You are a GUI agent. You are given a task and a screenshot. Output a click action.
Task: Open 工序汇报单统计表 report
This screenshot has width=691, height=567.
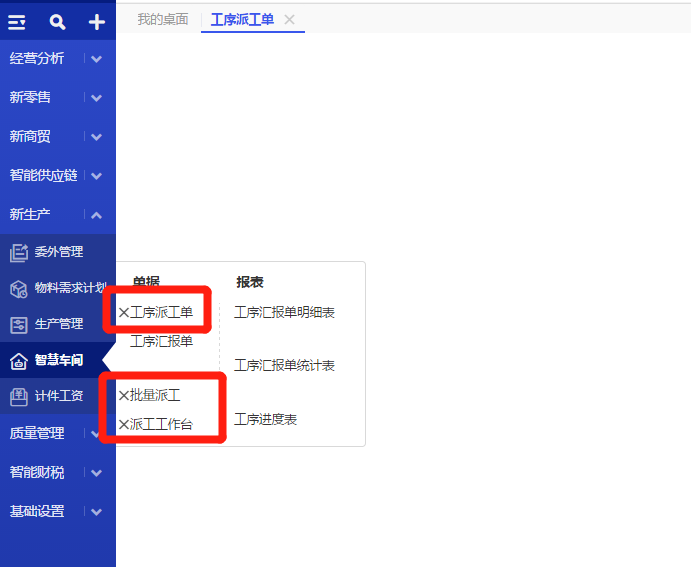click(x=284, y=366)
